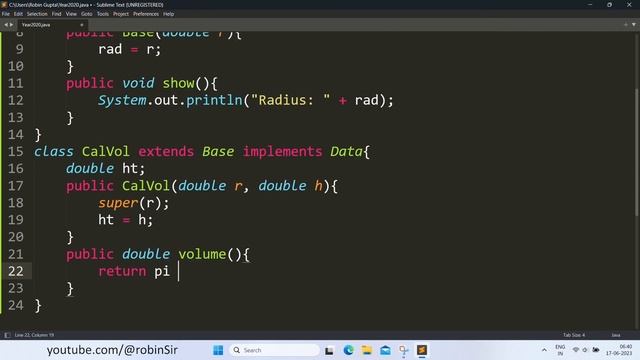Switch to Sublime Text taskbar icon
Viewport: 640px width, 360px height.
(422, 350)
